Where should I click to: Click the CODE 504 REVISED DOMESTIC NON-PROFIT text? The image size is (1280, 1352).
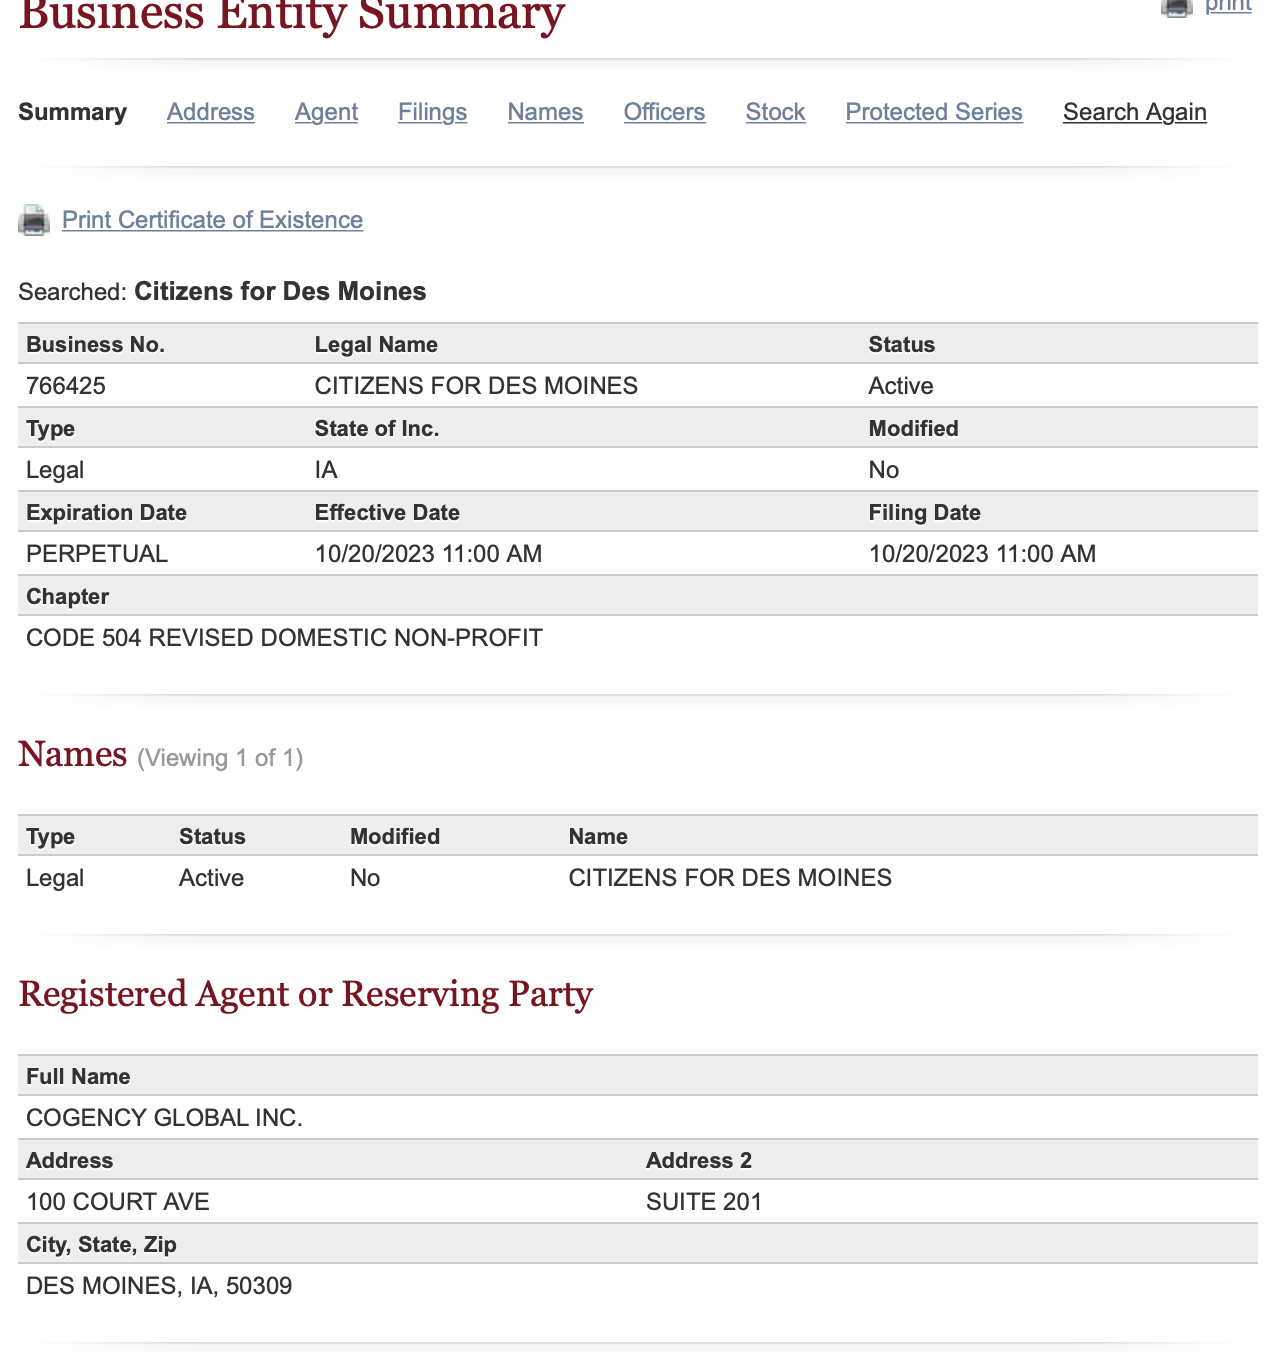[x=284, y=638]
